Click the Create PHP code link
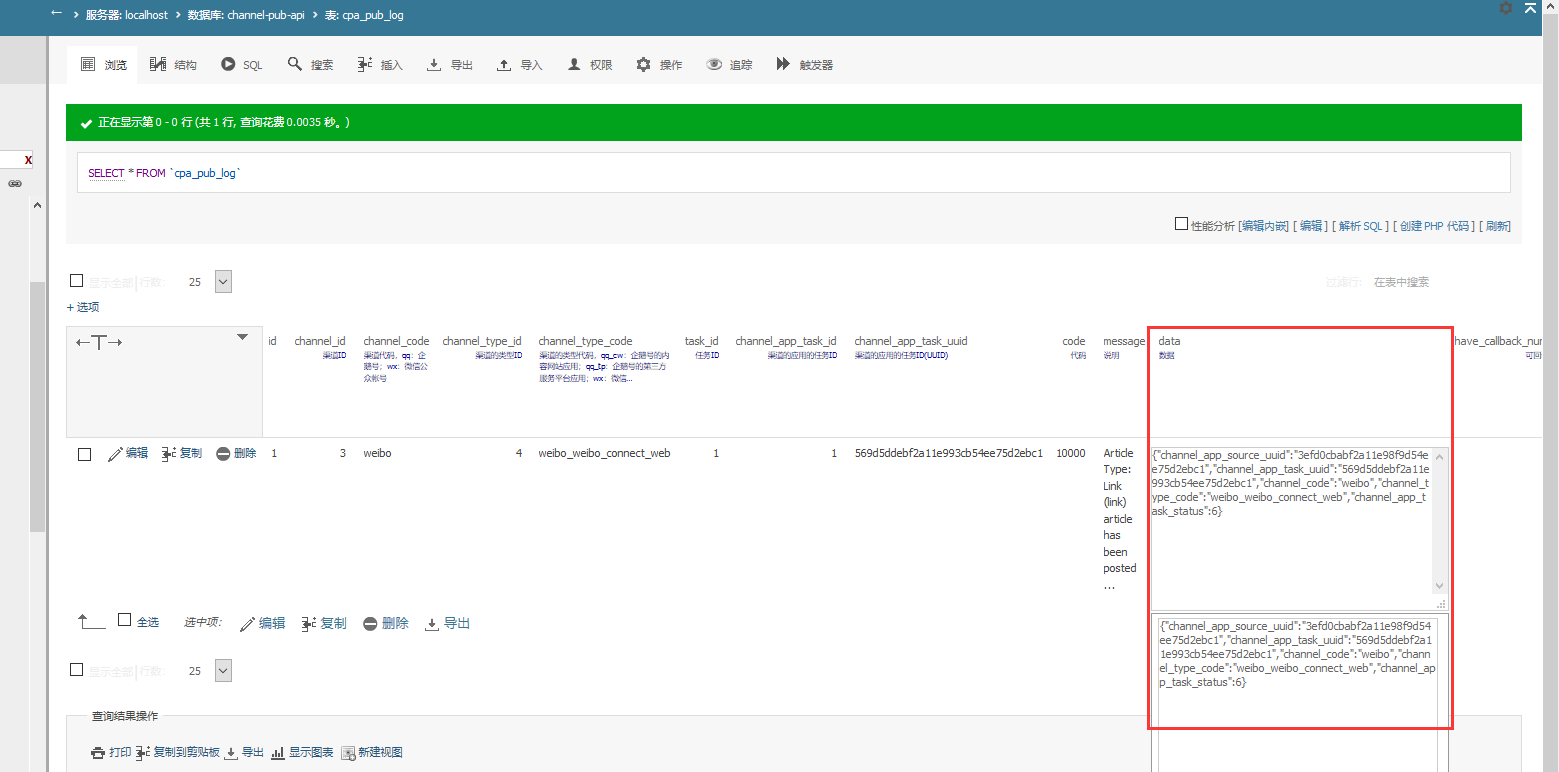1559x772 pixels. [x=1435, y=226]
